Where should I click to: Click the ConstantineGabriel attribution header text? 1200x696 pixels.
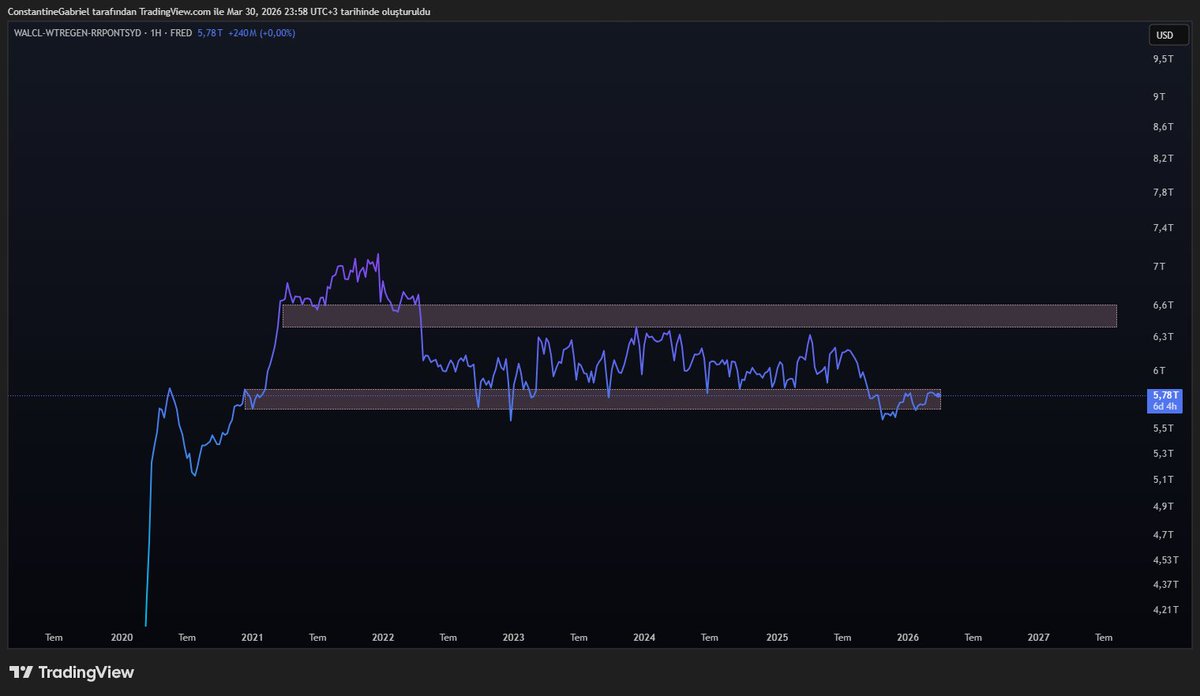click(217, 10)
